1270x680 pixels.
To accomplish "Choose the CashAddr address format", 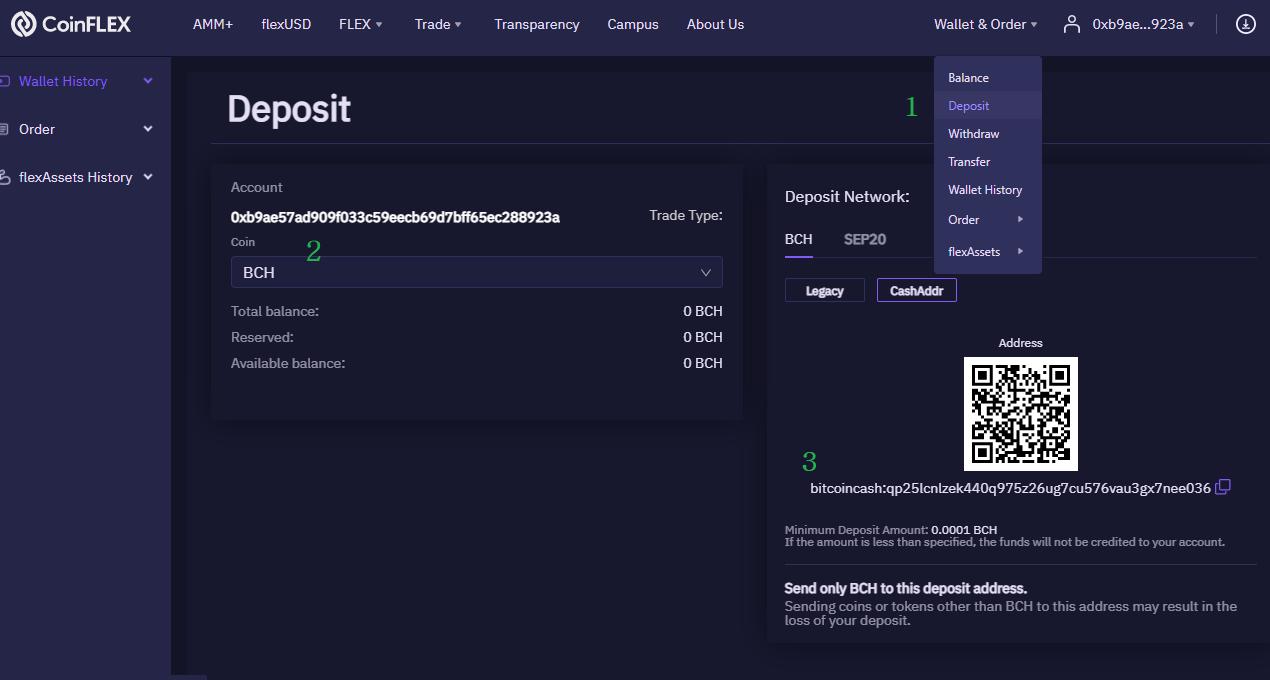I will [917, 290].
